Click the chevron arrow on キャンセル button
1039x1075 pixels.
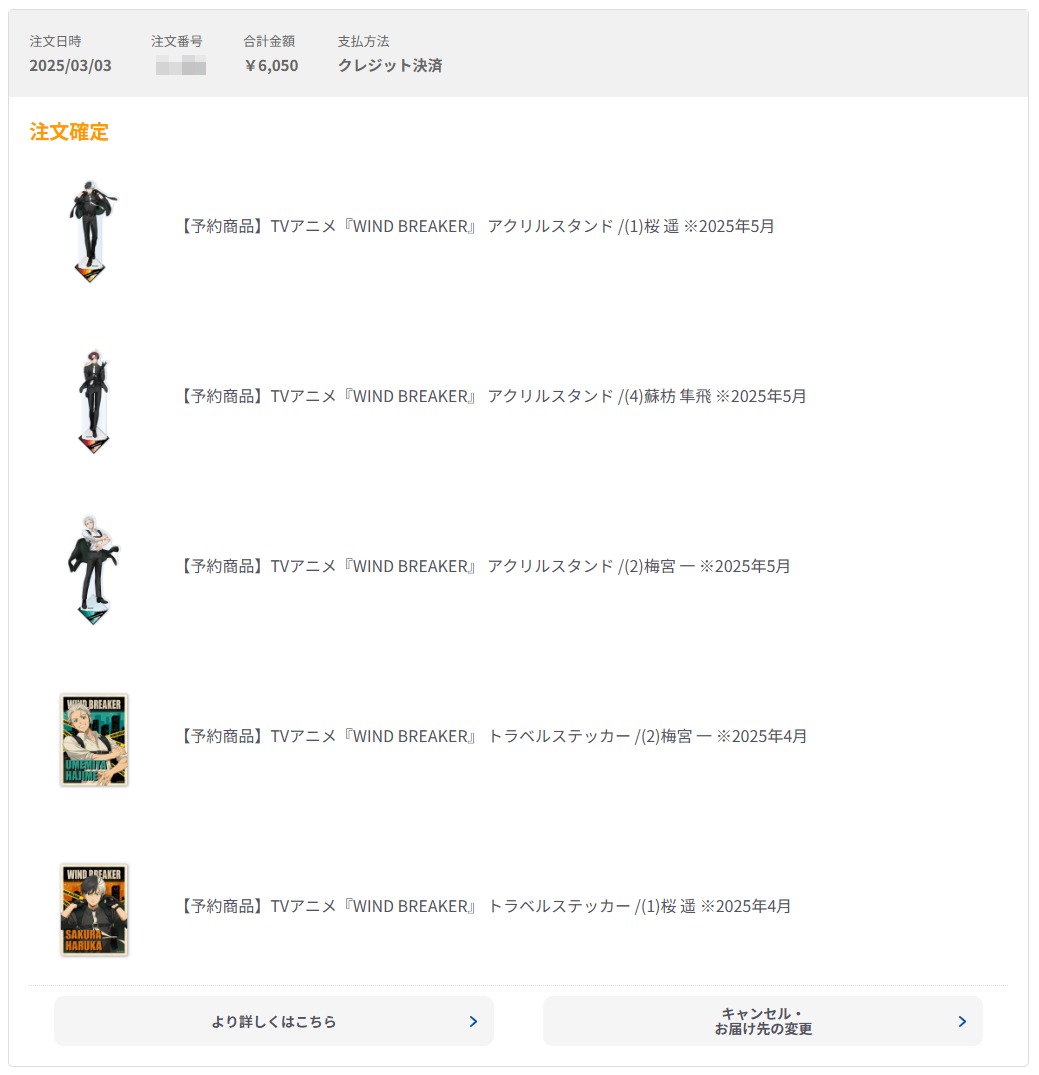962,1022
